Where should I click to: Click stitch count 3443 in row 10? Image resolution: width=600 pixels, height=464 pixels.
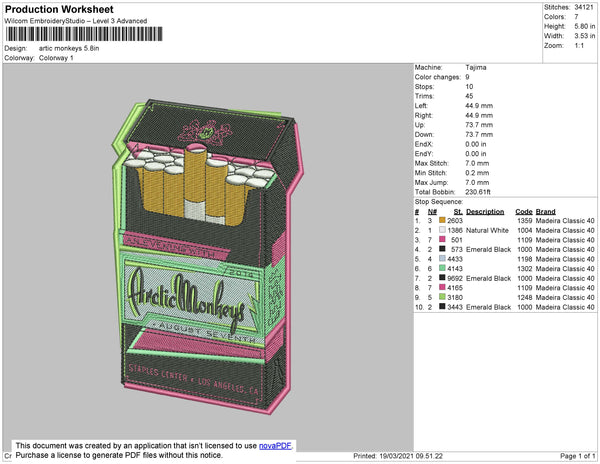point(455,307)
